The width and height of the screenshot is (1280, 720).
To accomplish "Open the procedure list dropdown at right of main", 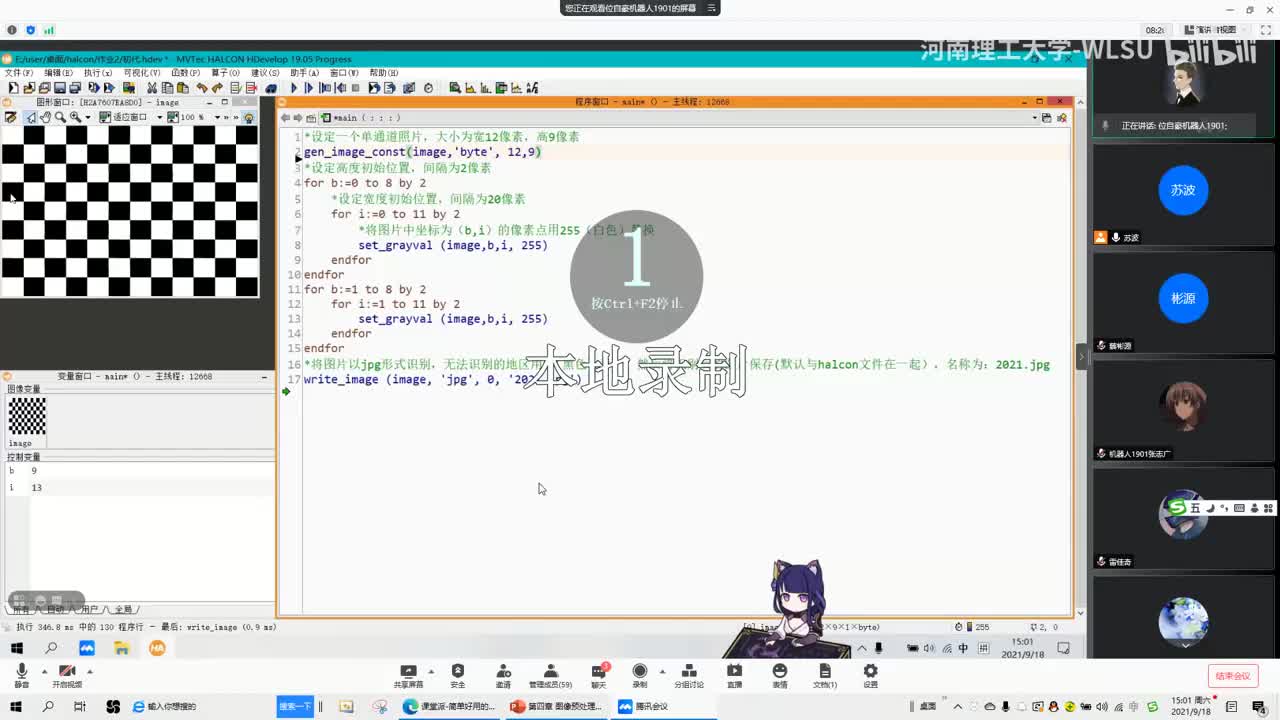I will [1033, 117].
